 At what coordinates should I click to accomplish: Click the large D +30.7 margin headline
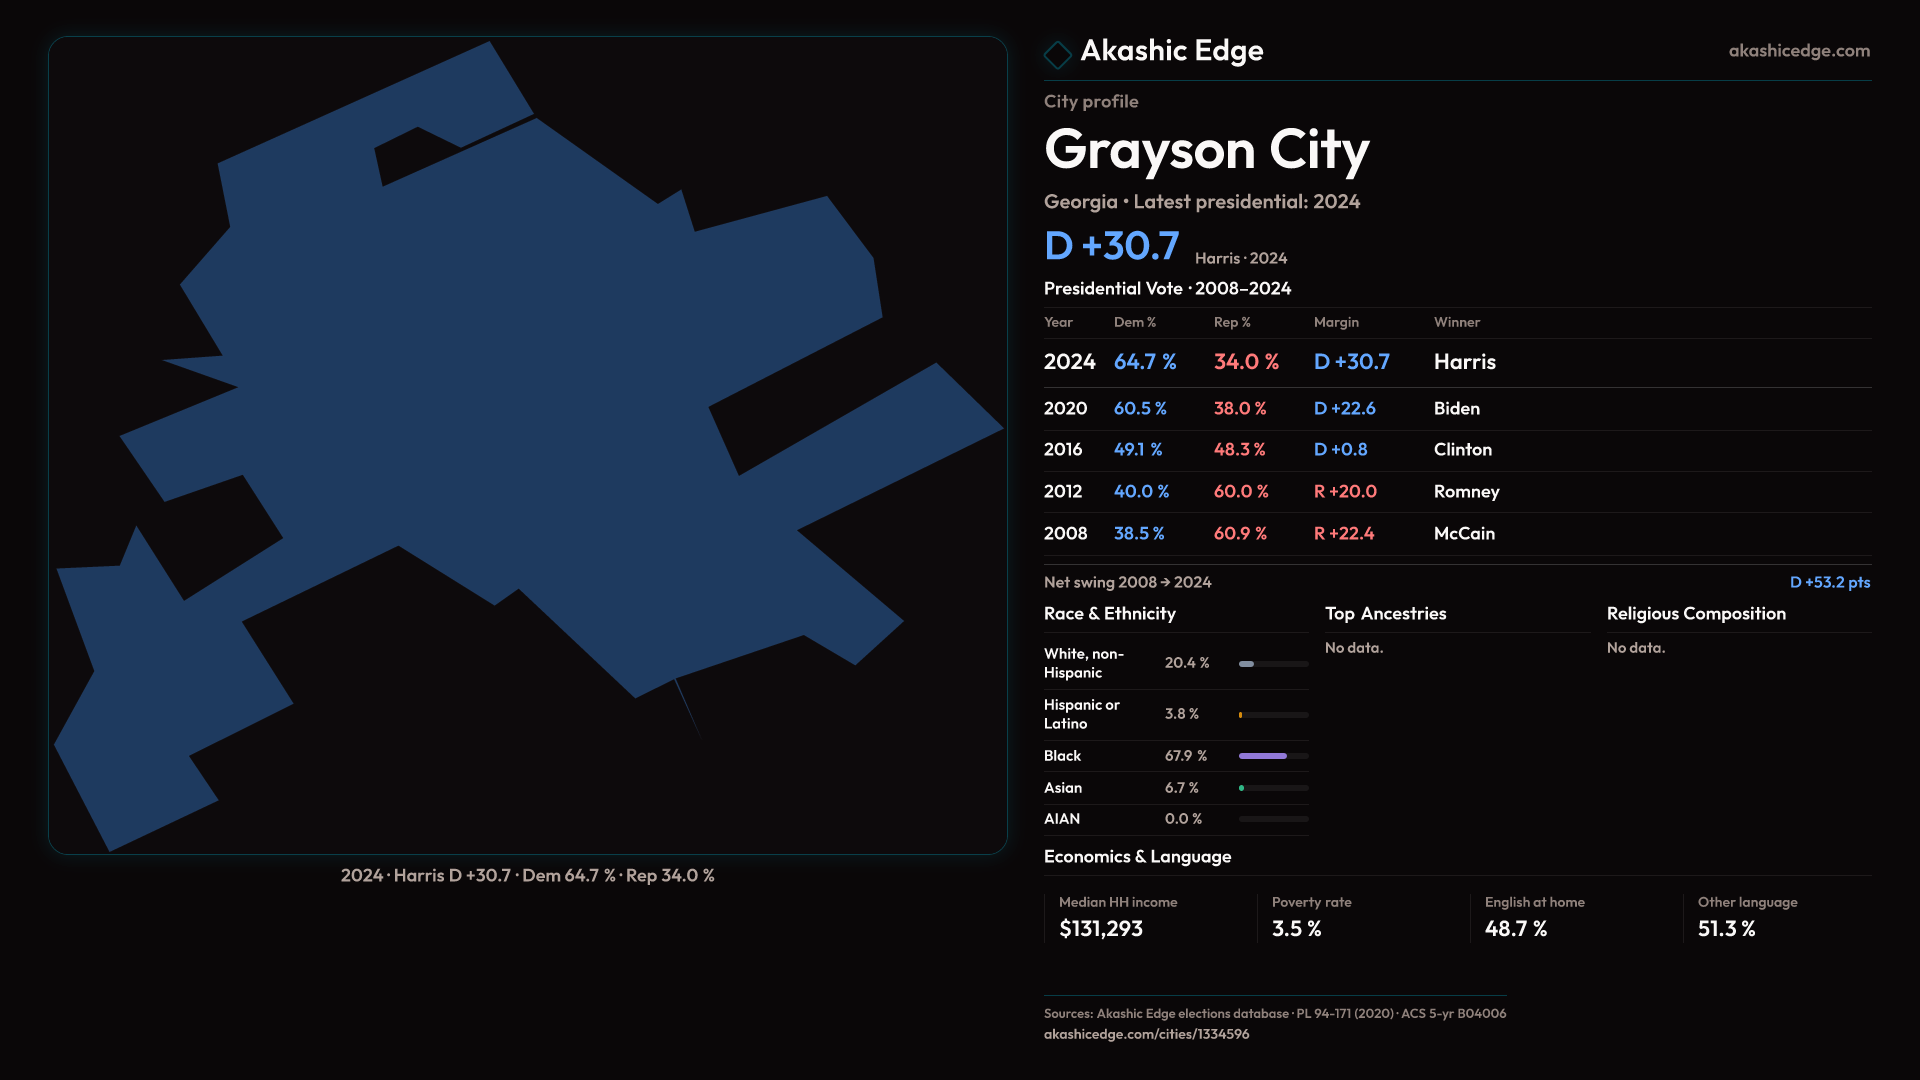point(1111,246)
